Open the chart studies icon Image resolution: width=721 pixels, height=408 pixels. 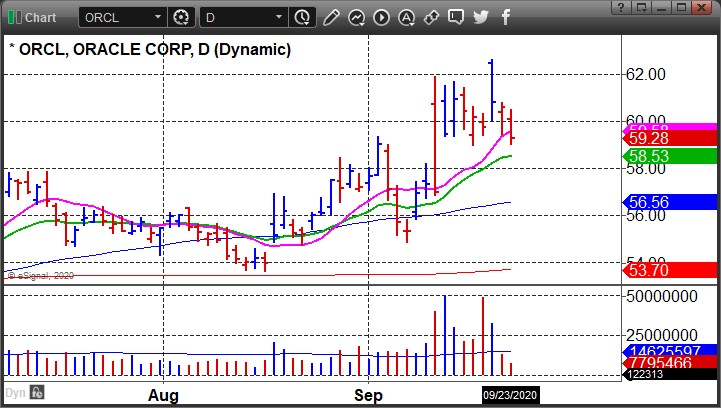tap(356, 17)
